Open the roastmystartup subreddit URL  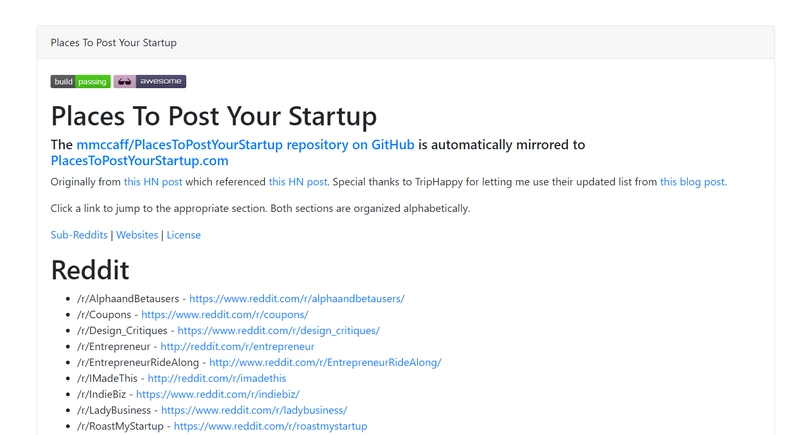tap(270, 426)
